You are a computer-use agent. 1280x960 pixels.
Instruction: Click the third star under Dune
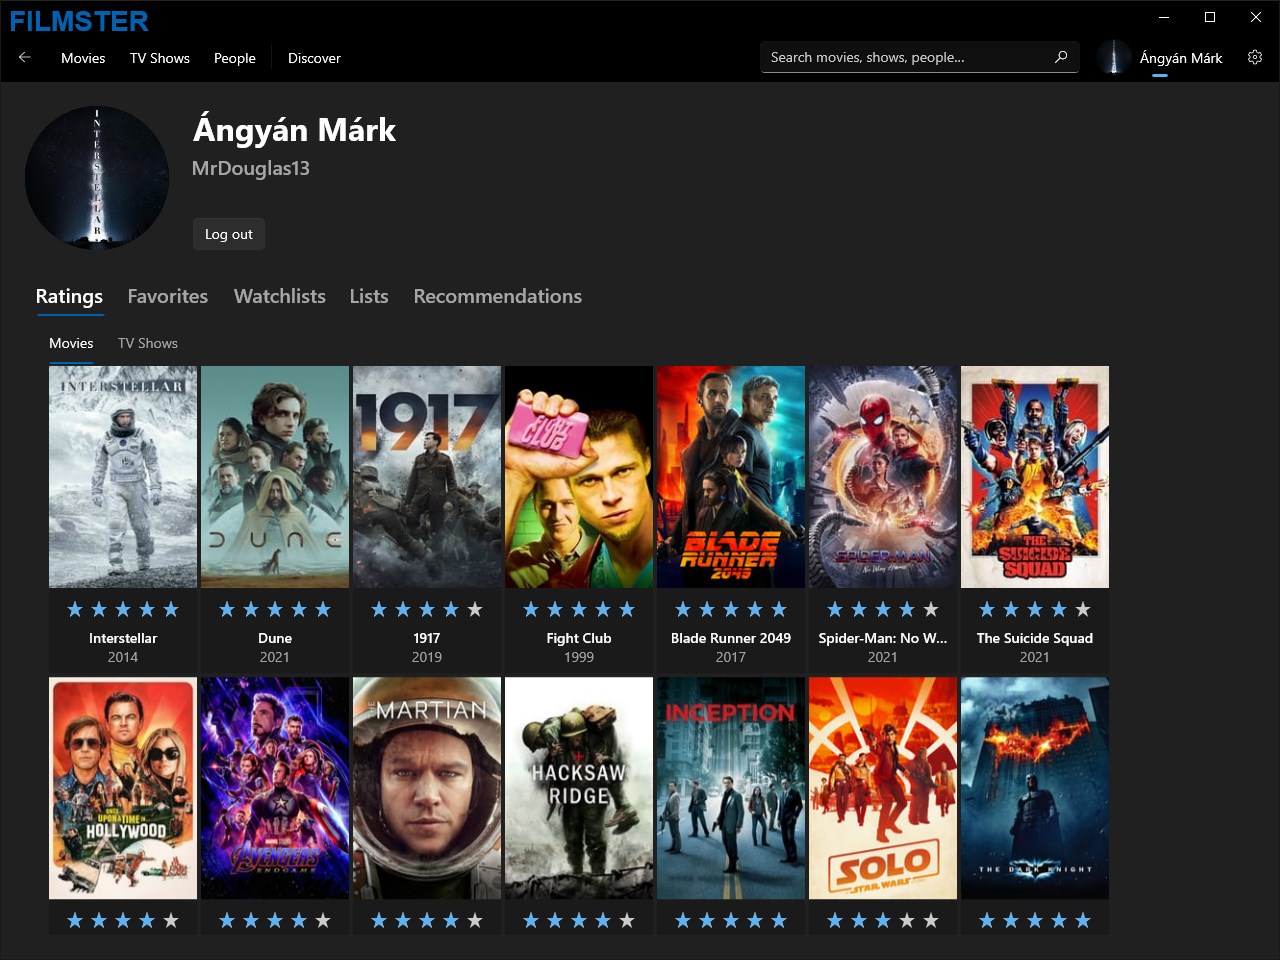click(275, 609)
